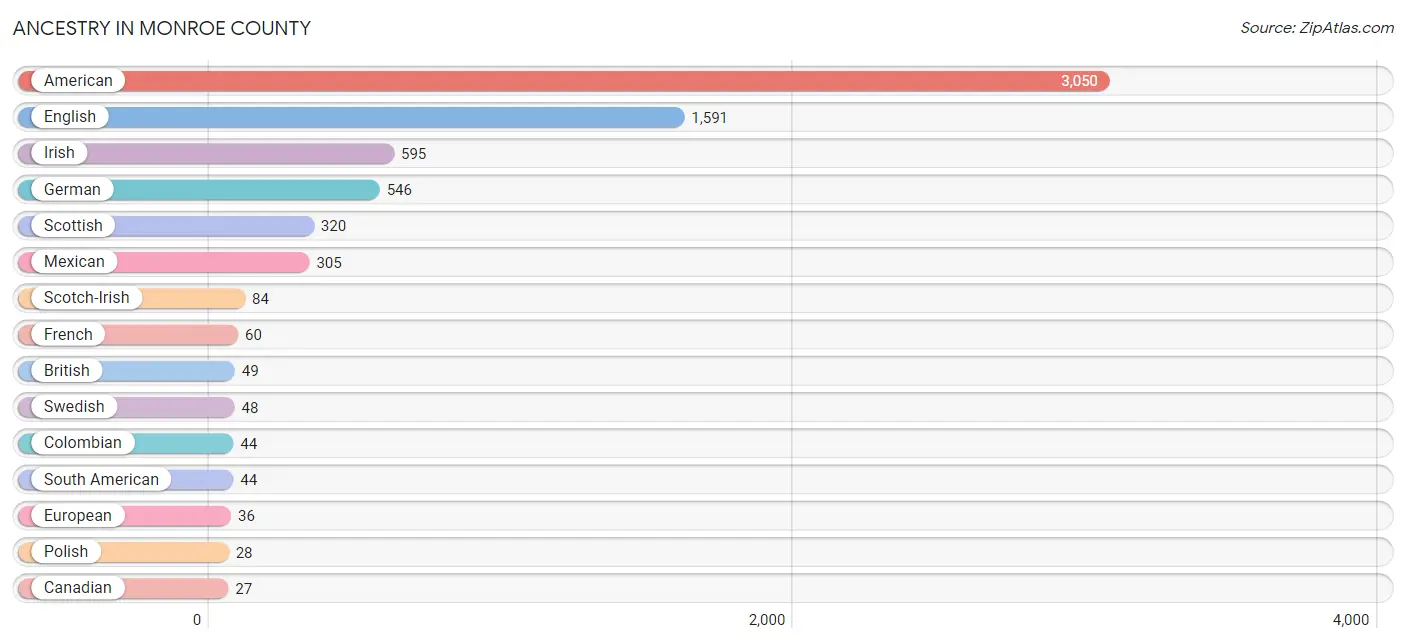Click the Ancestry in Monroe County title
Image resolution: width=1406 pixels, height=644 pixels.
162,28
